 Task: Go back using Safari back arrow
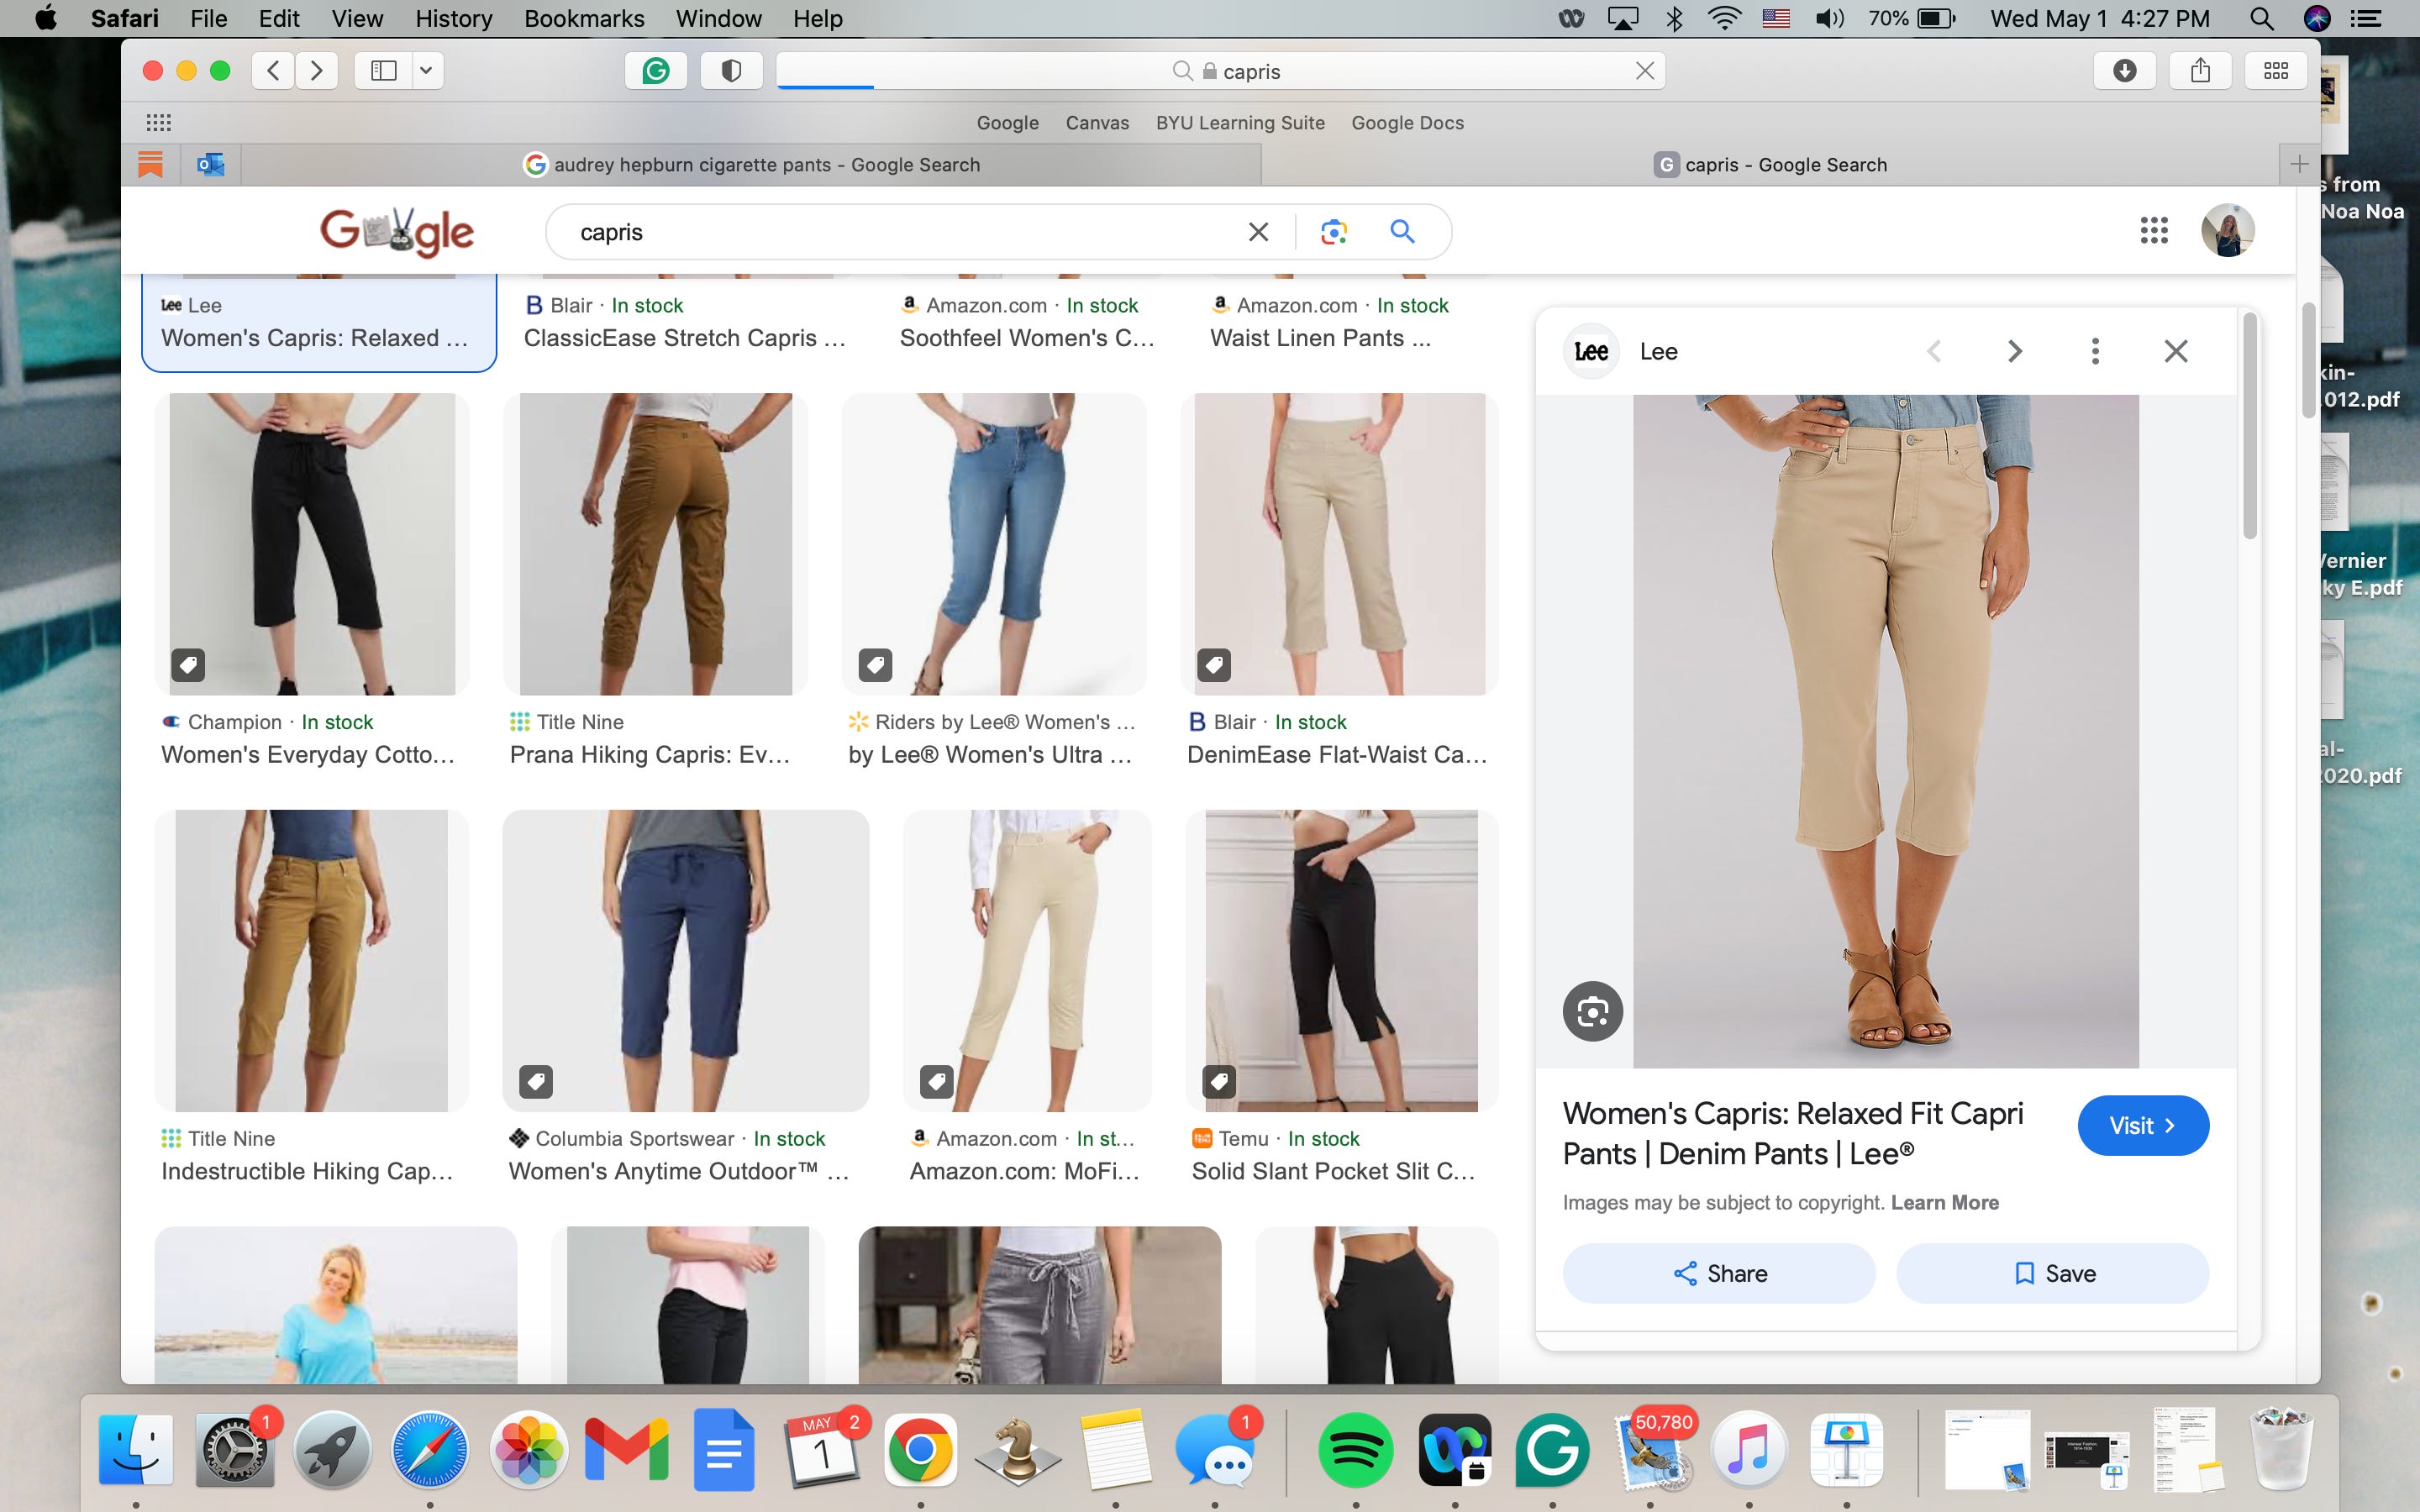273,71
